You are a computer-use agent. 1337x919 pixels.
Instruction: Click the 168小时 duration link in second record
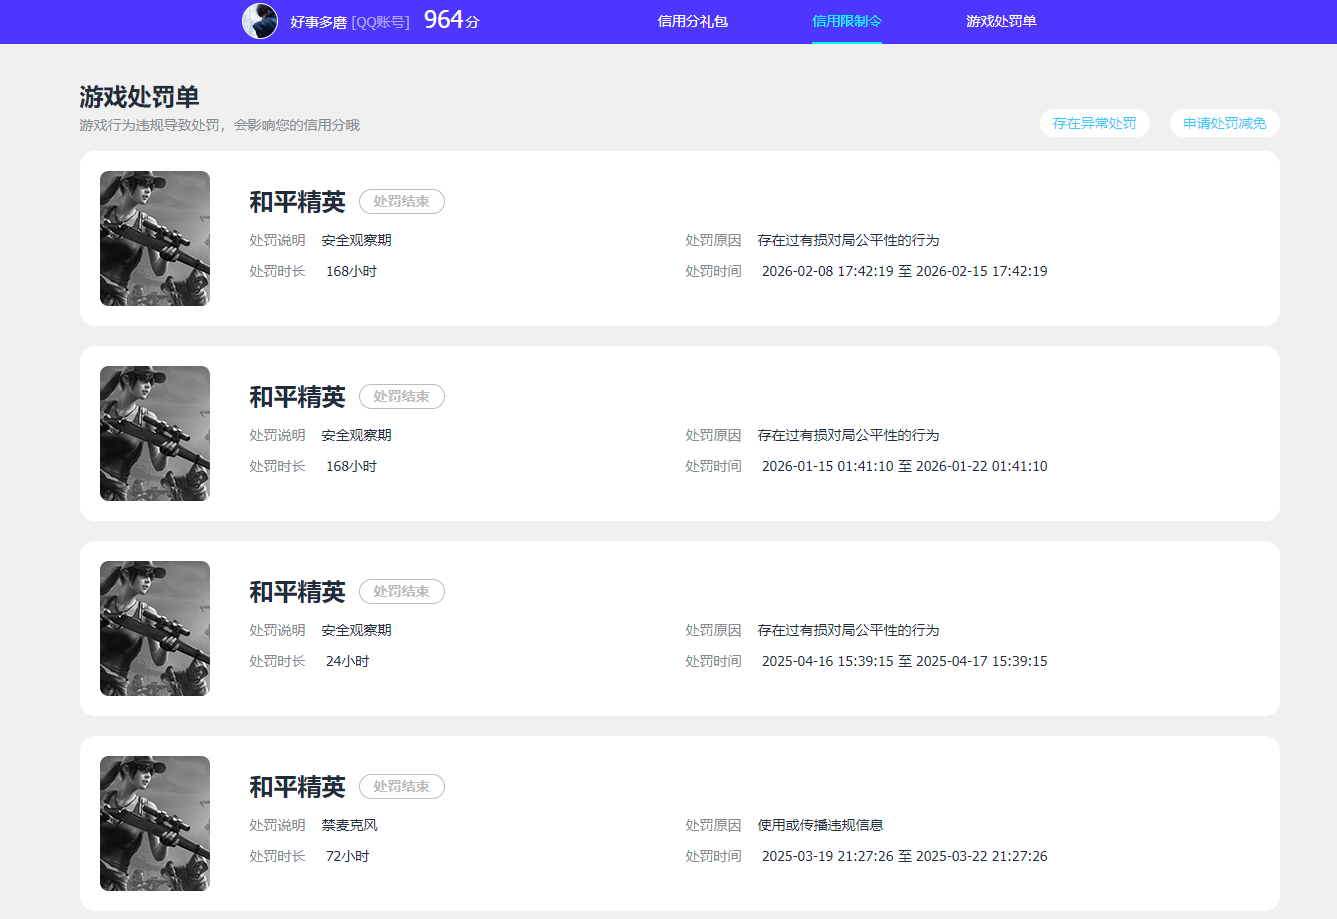click(x=351, y=465)
